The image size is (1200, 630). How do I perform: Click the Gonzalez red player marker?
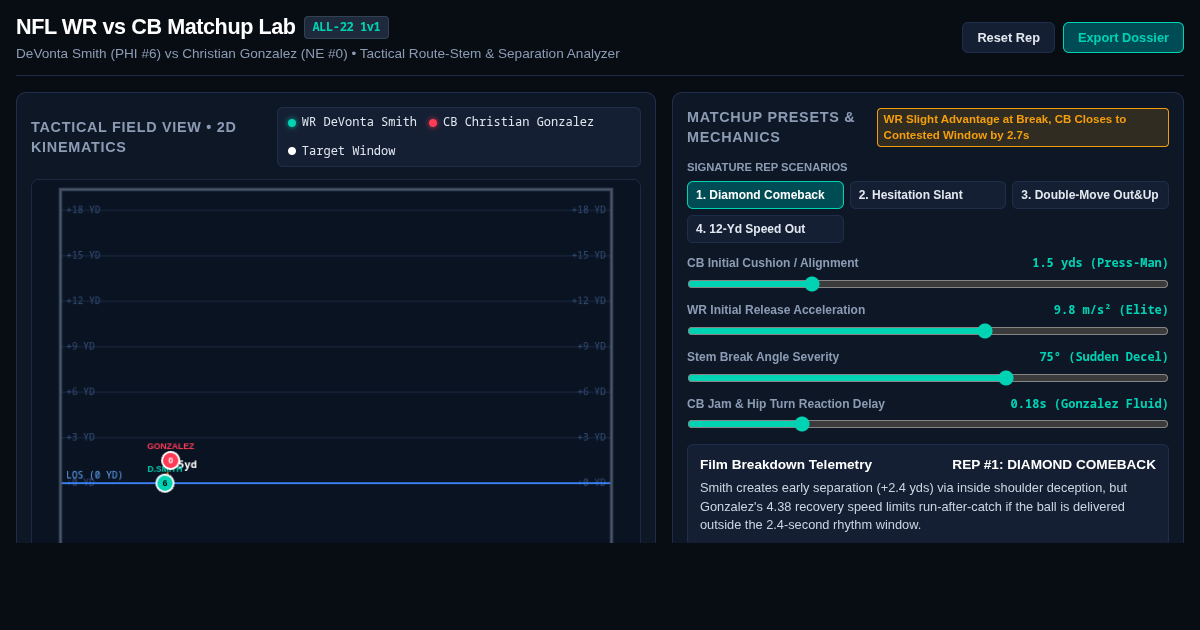(170, 460)
